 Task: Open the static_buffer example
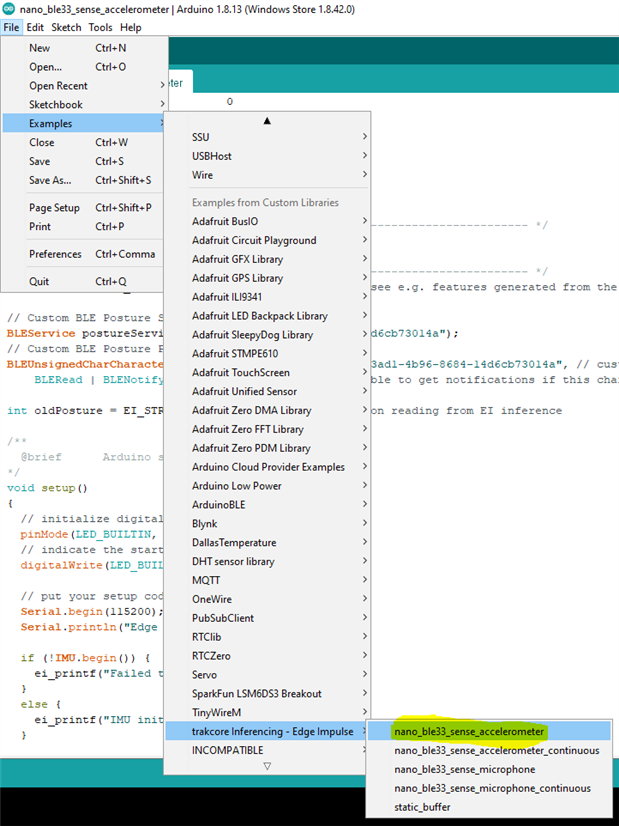point(489,808)
